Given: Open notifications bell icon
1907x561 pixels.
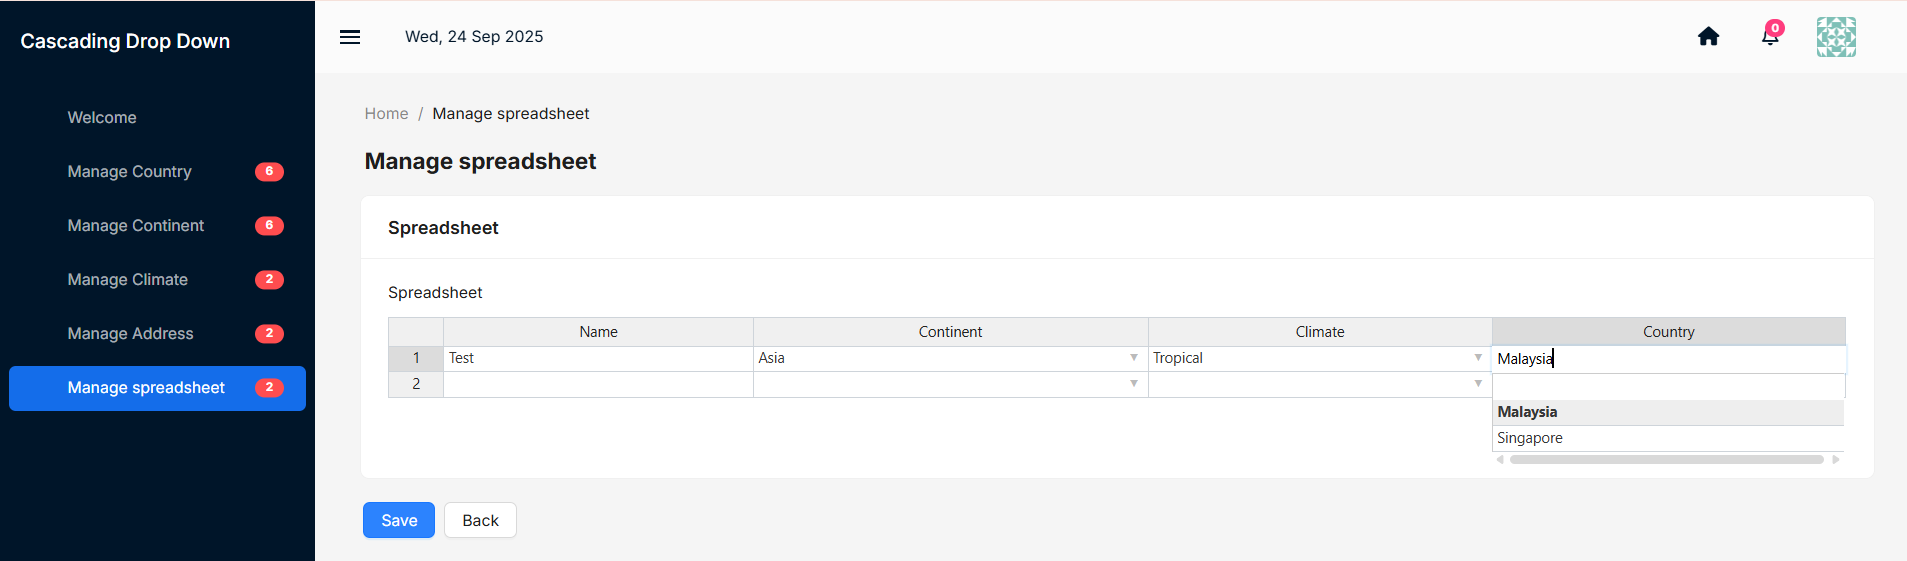Looking at the screenshot, I should pos(1770,36).
